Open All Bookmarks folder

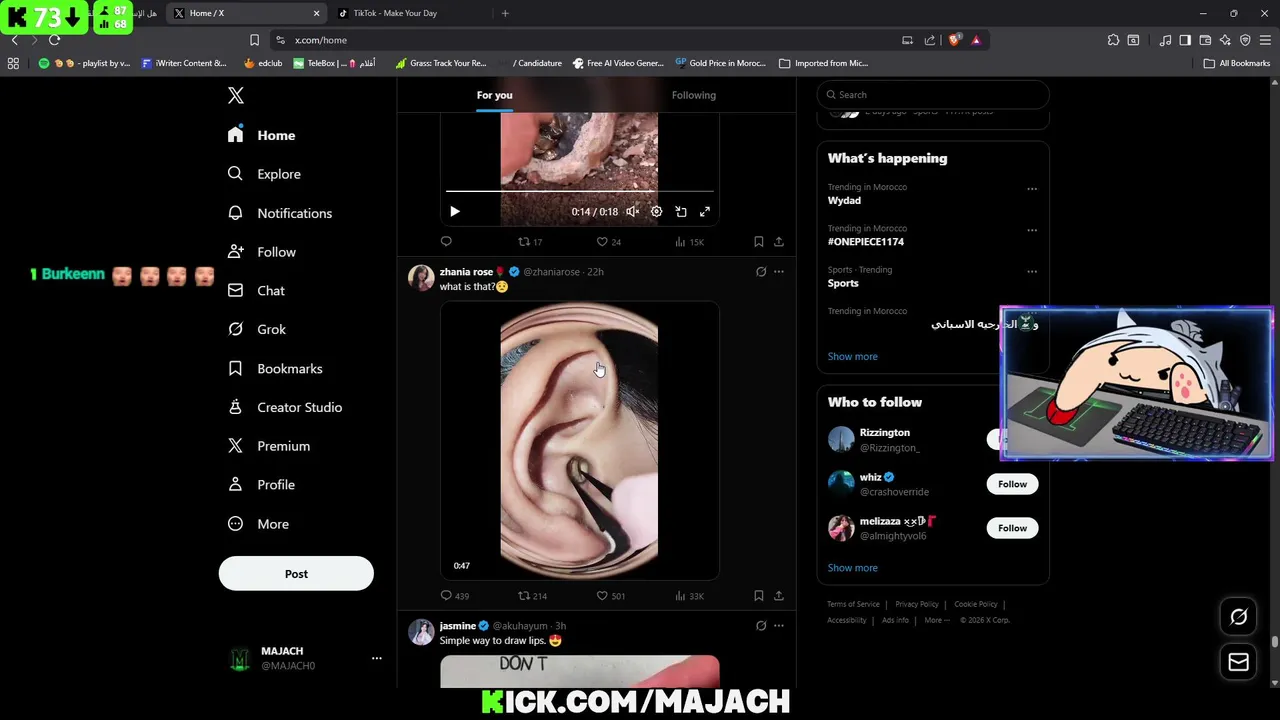(x=1237, y=63)
